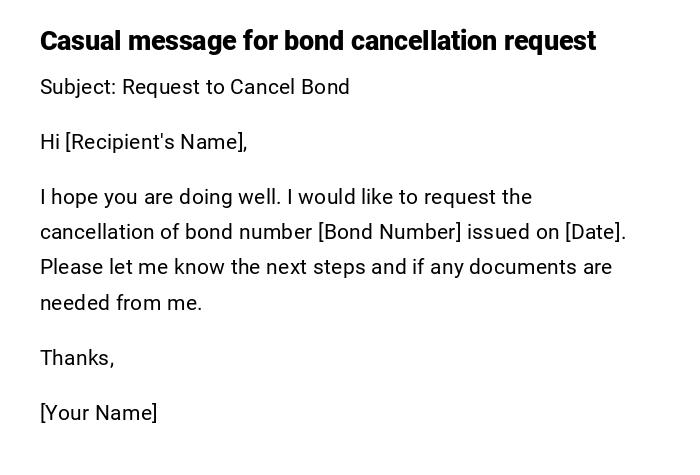
Task: Click the "Hi" greeting word
Action: pyautogui.click(x=50, y=142)
